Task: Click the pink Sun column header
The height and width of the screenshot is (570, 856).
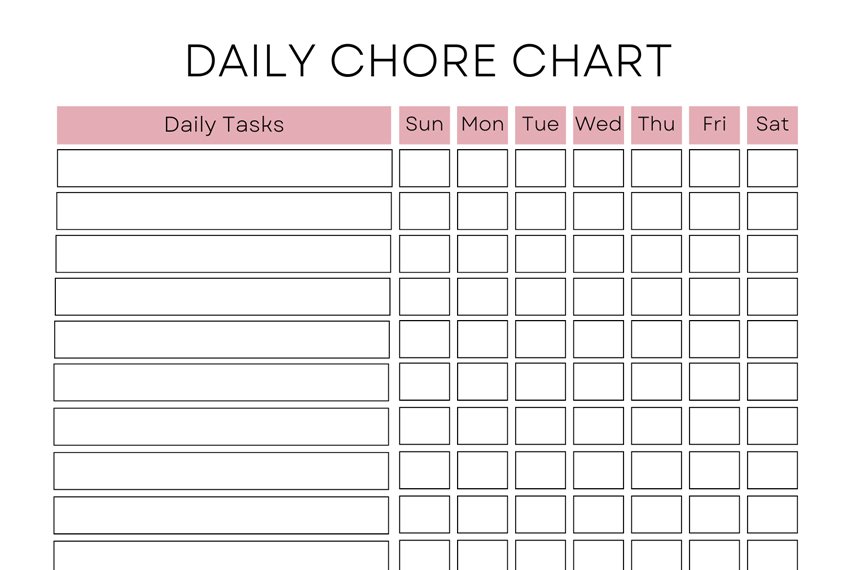Action: [x=424, y=125]
